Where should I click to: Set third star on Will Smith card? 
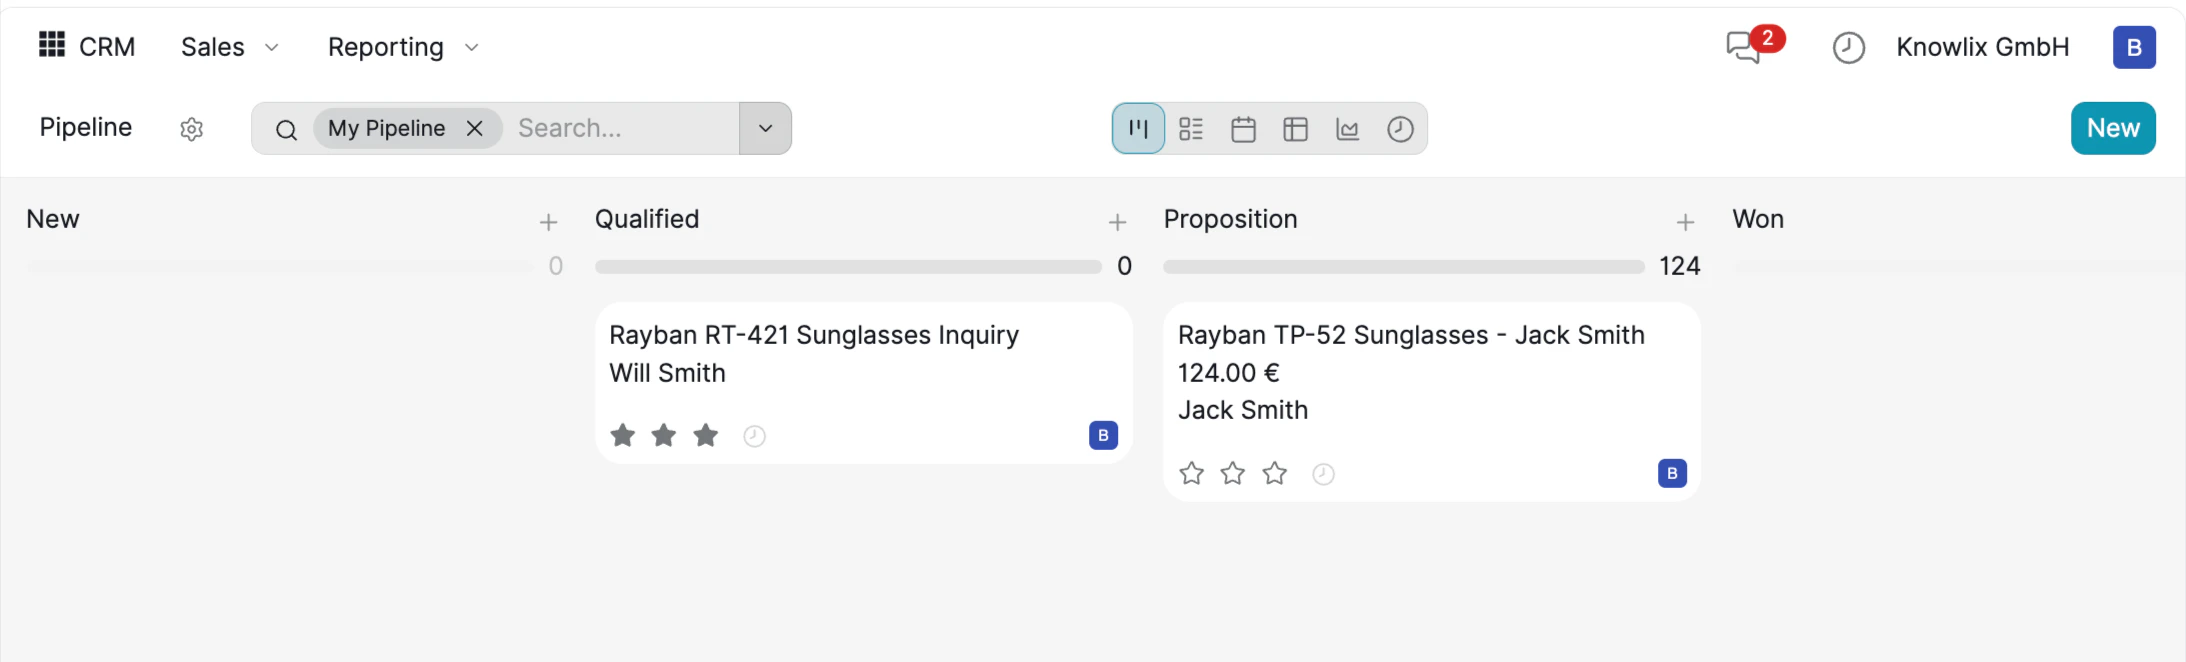pyautogui.click(x=706, y=435)
